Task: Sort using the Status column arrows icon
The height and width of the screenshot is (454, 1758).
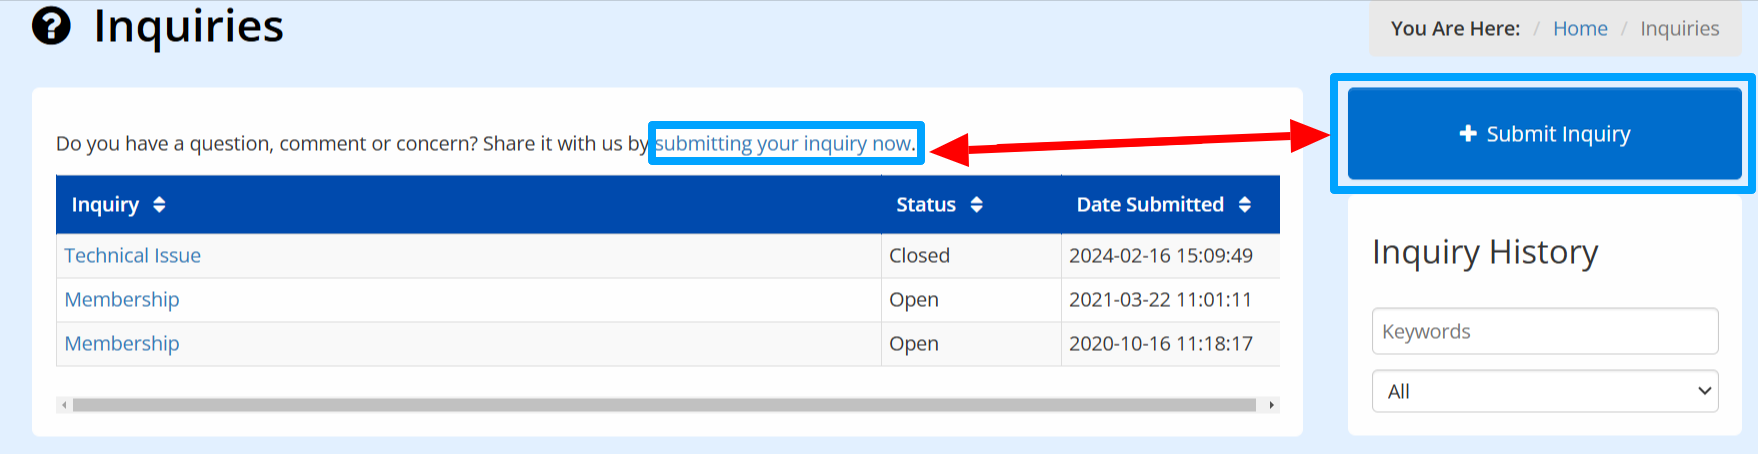Action: click(977, 205)
